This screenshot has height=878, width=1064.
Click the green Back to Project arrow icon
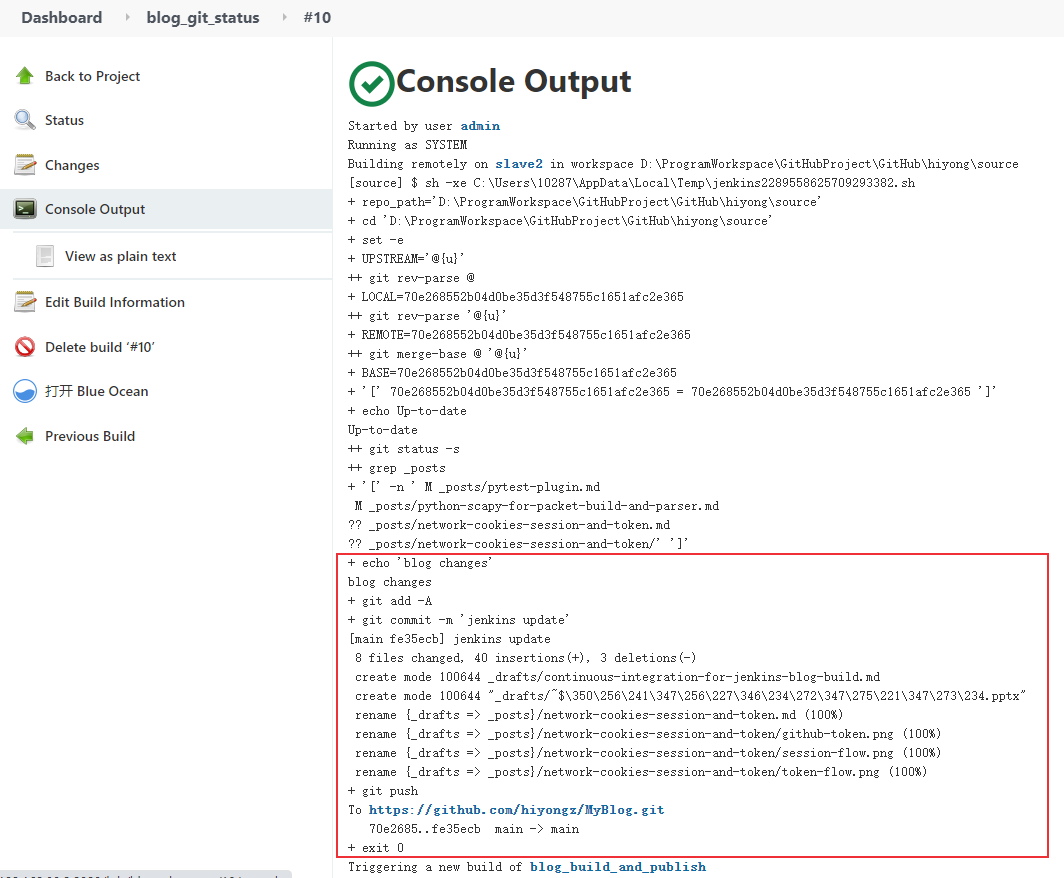[x=25, y=76]
